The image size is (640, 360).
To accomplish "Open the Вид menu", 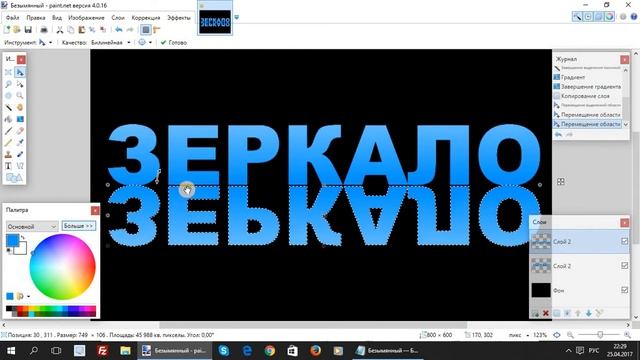I will tap(57, 18).
